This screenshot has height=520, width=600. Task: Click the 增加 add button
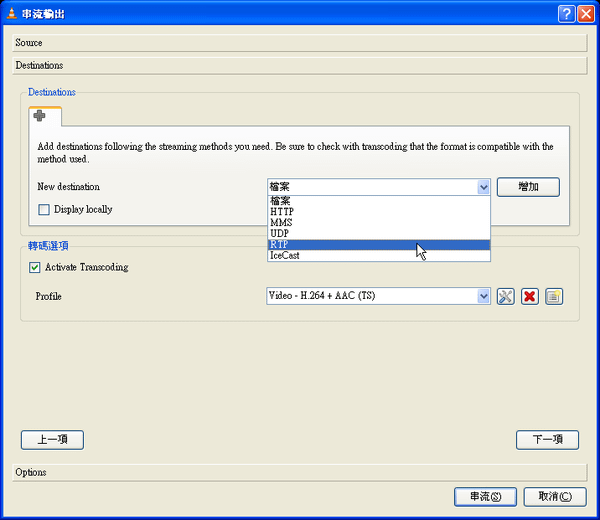[528, 187]
